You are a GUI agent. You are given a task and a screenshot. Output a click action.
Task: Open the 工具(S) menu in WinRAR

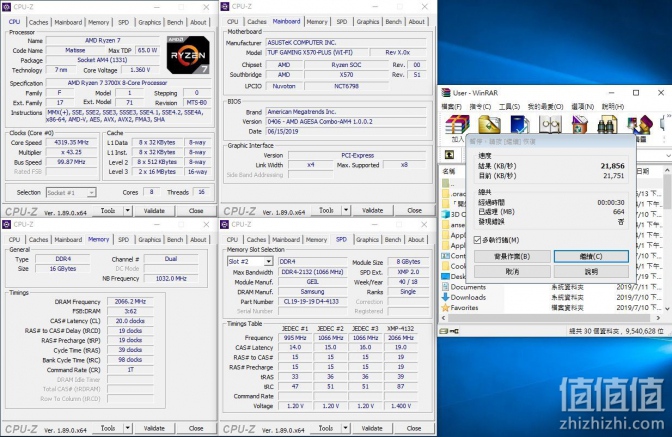(x=509, y=106)
